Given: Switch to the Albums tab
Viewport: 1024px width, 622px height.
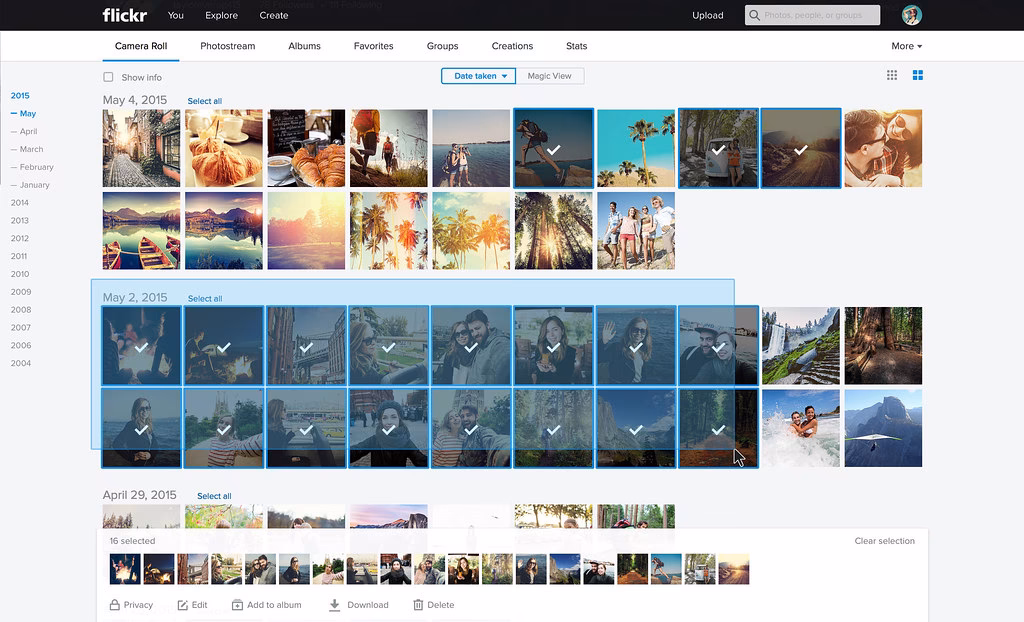Looking at the screenshot, I should pos(304,46).
